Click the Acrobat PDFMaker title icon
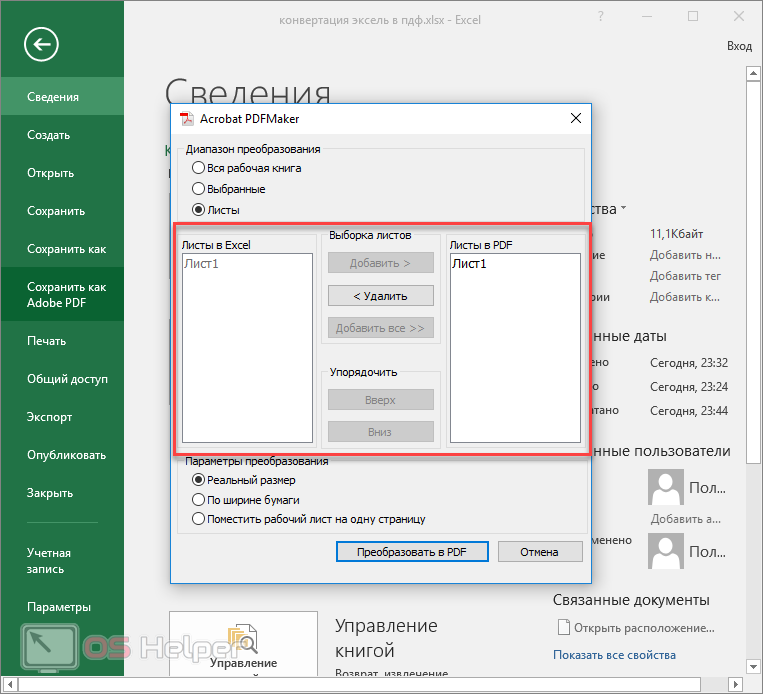 (186, 119)
